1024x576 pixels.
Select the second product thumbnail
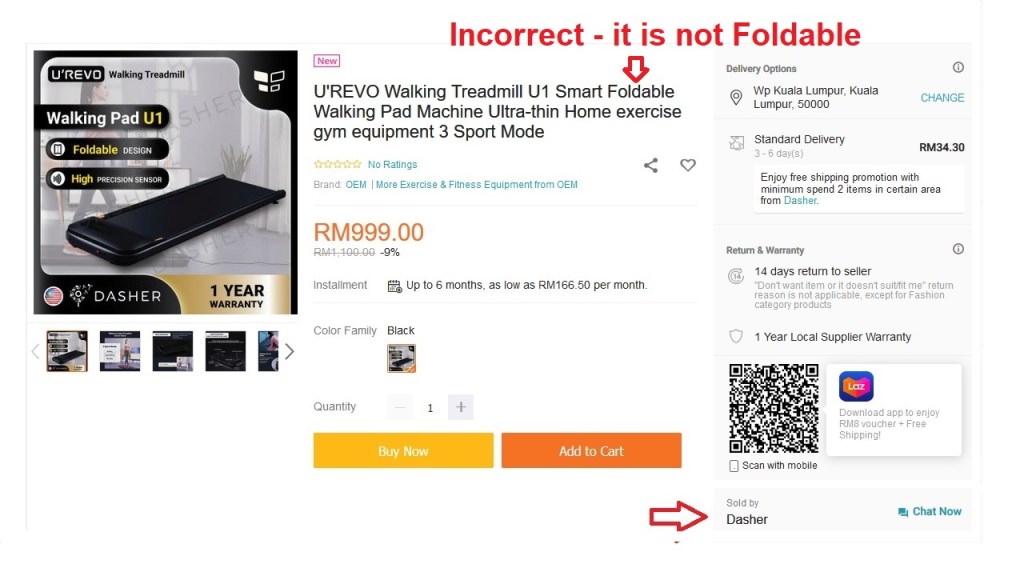[120, 351]
